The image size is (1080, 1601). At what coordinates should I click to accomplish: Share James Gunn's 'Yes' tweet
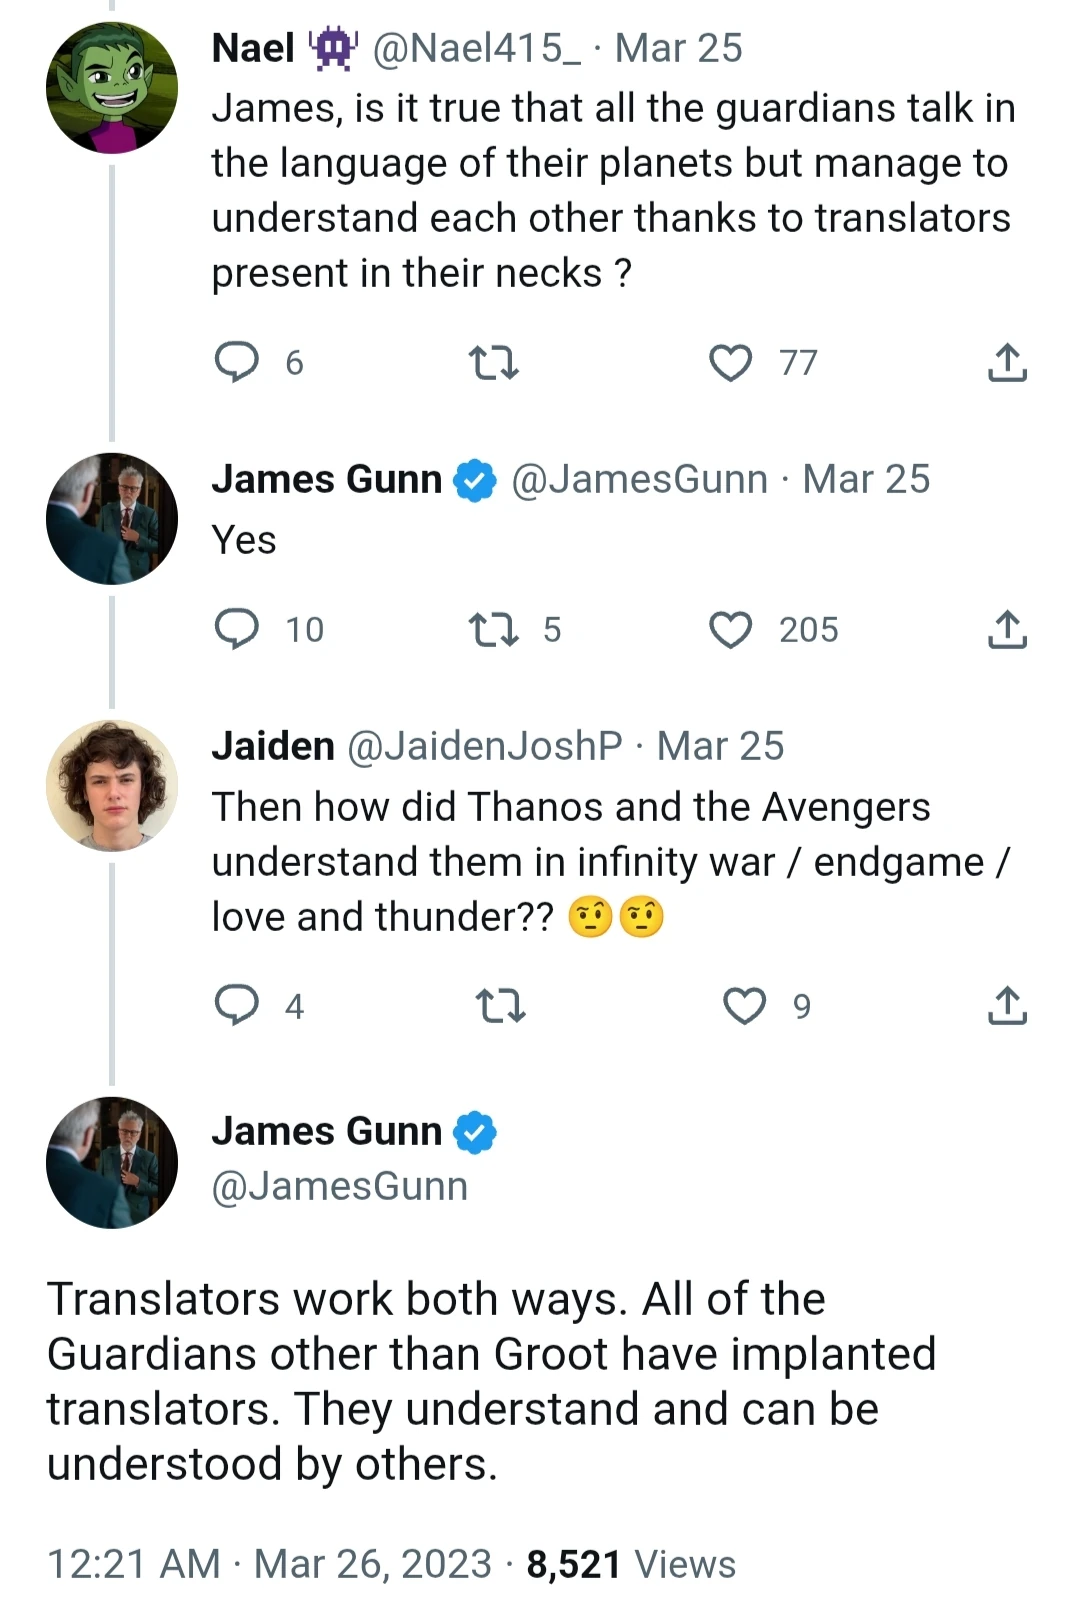[1007, 629]
